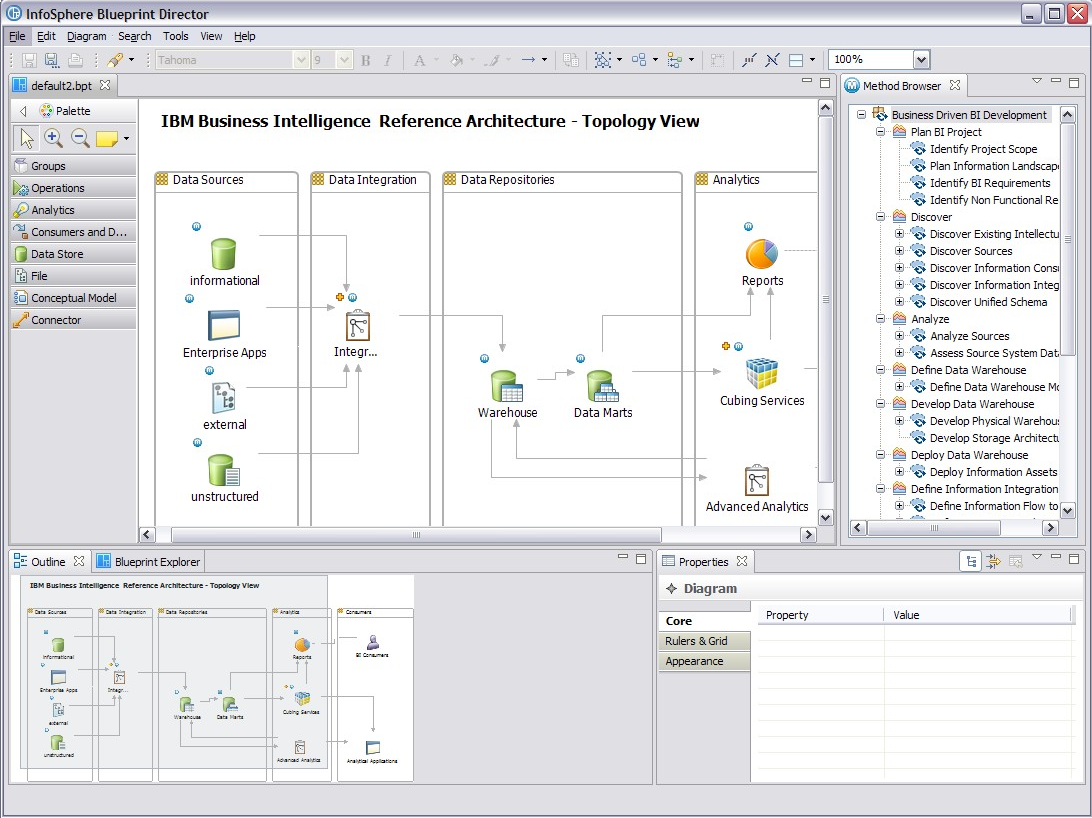Open the Diagram menu
Screen dimensions: 1092x818
click(x=86, y=36)
